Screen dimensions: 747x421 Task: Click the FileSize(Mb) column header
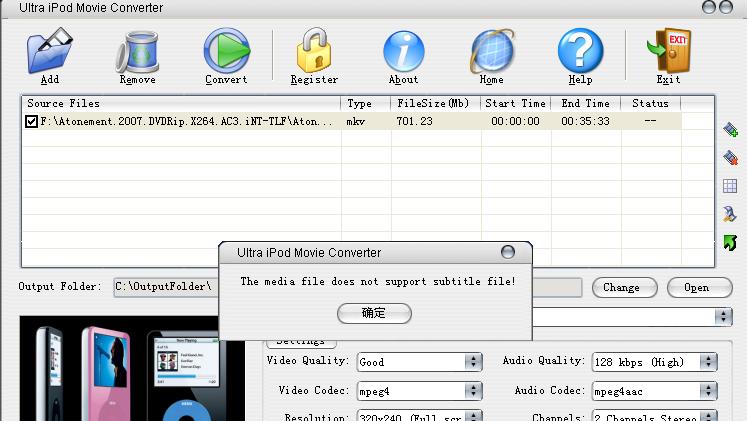[435, 103]
